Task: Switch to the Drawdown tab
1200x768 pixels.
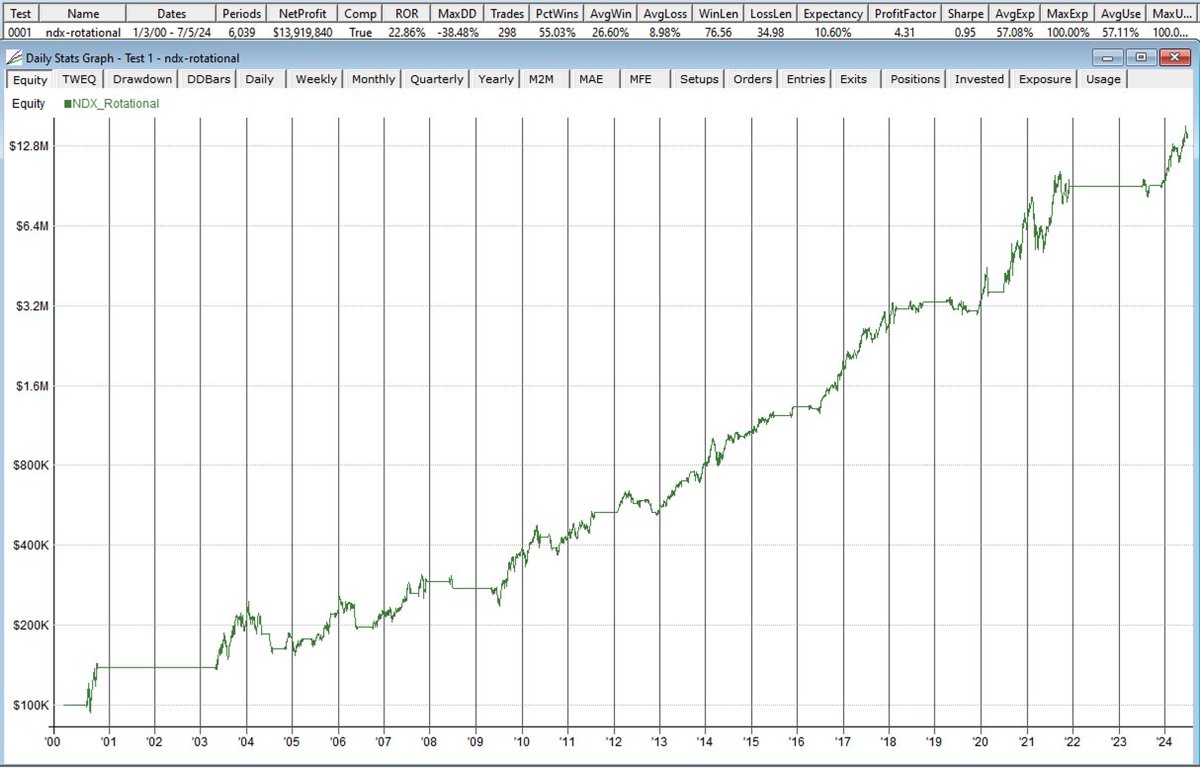Action: 141,79
